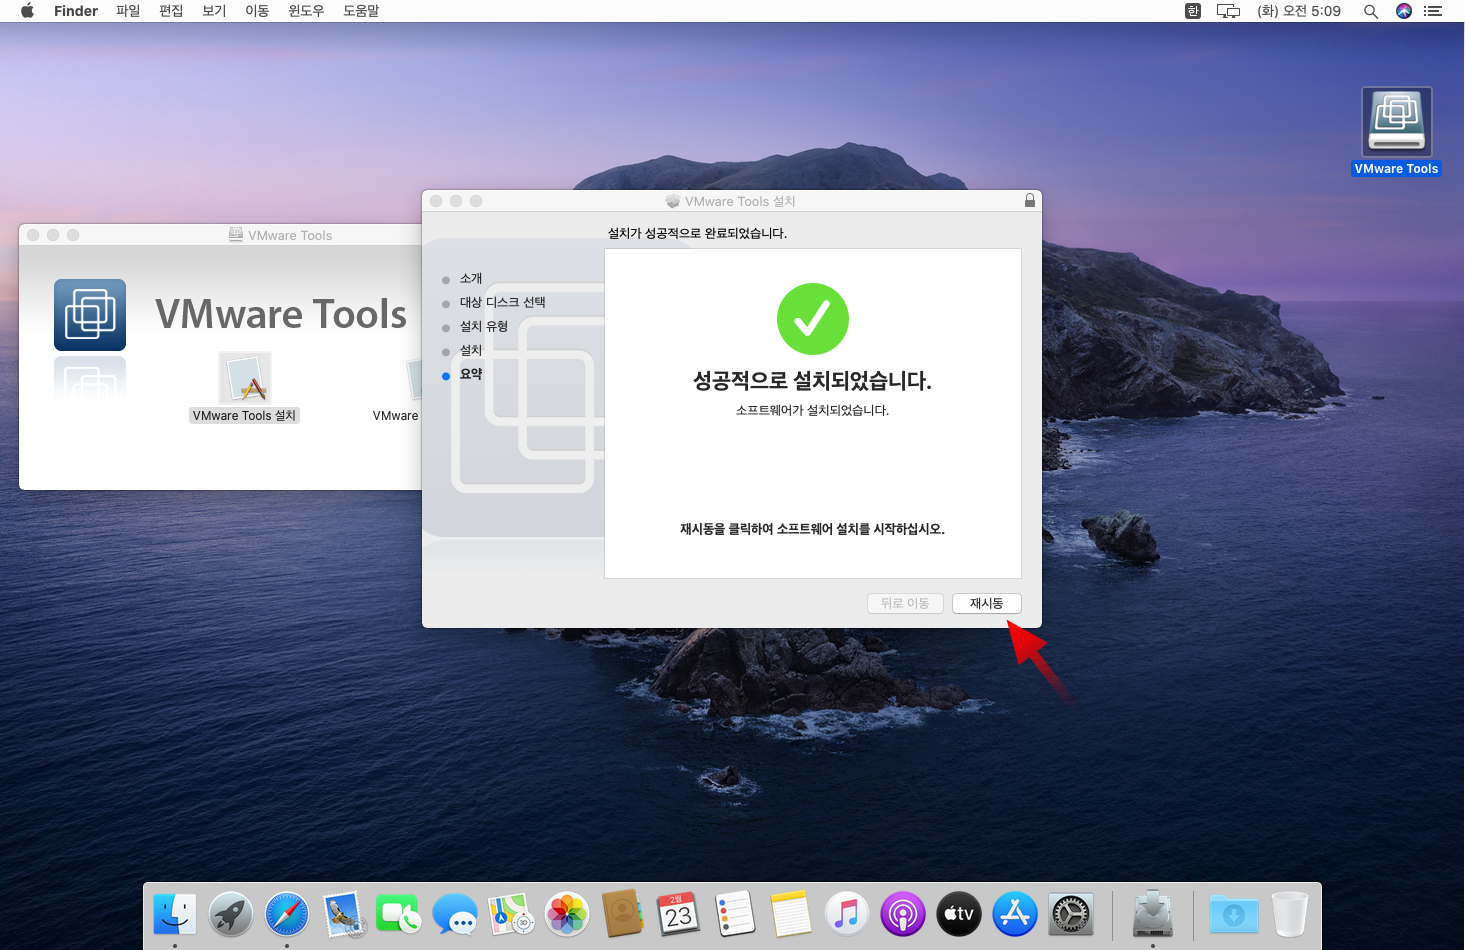Viewport: 1465px width, 950px height.
Task: Open the Apple TV app in the Dock
Action: pyautogui.click(x=959, y=914)
